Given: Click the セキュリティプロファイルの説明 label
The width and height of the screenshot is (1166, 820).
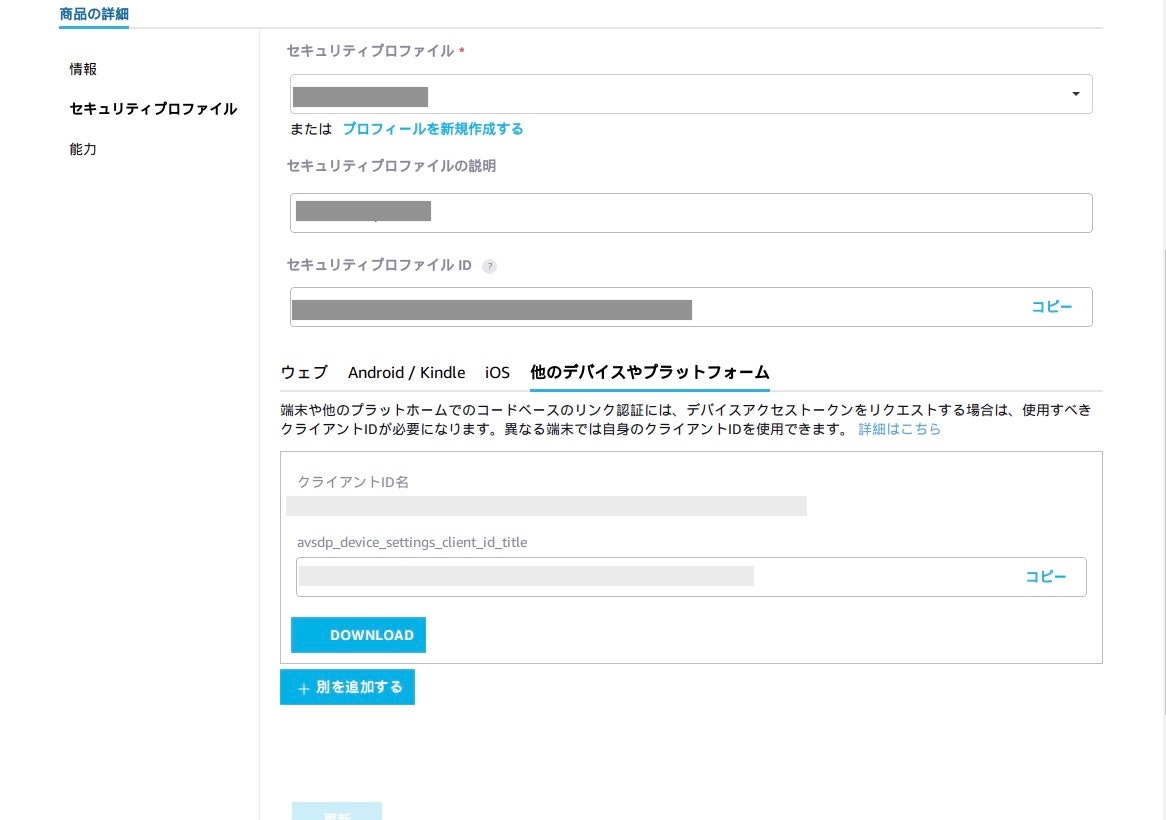Looking at the screenshot, I should coord(391,167).
